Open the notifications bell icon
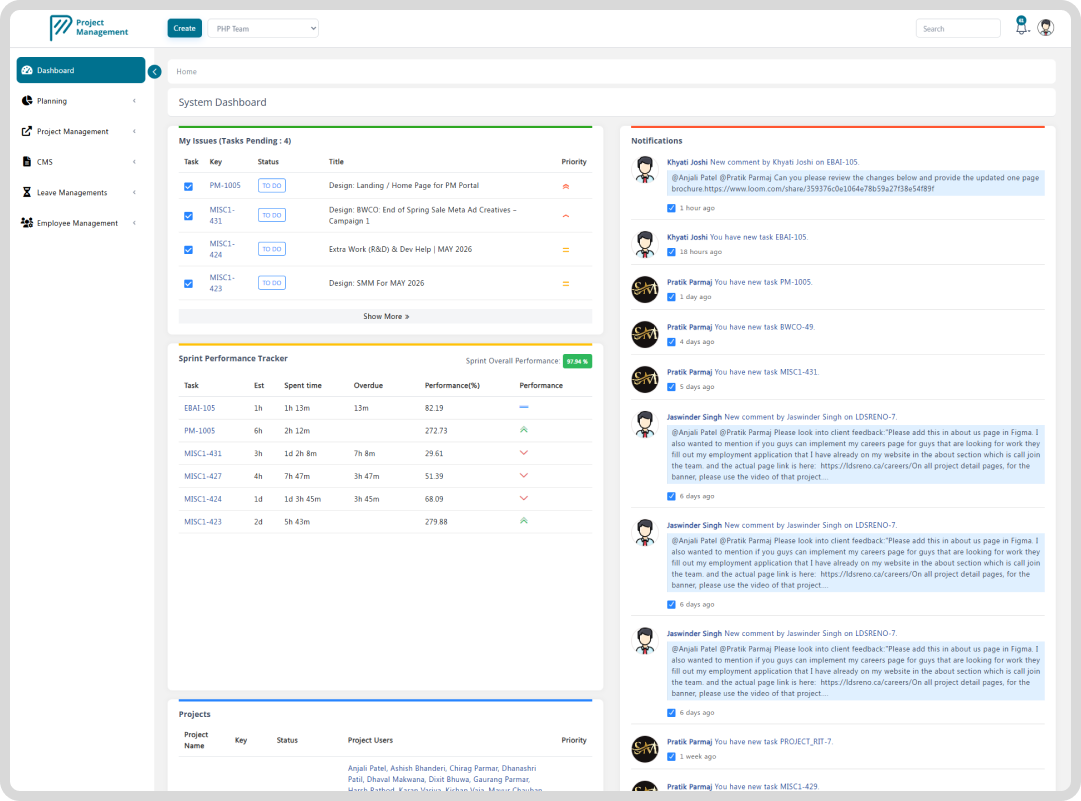The height and width of the screenshot is (801, 1081). click(x=1022, y=26)
